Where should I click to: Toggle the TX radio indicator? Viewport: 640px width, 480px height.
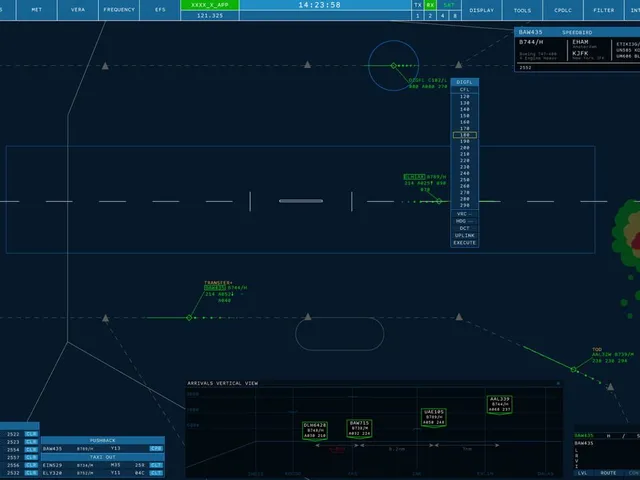point(418,5)
